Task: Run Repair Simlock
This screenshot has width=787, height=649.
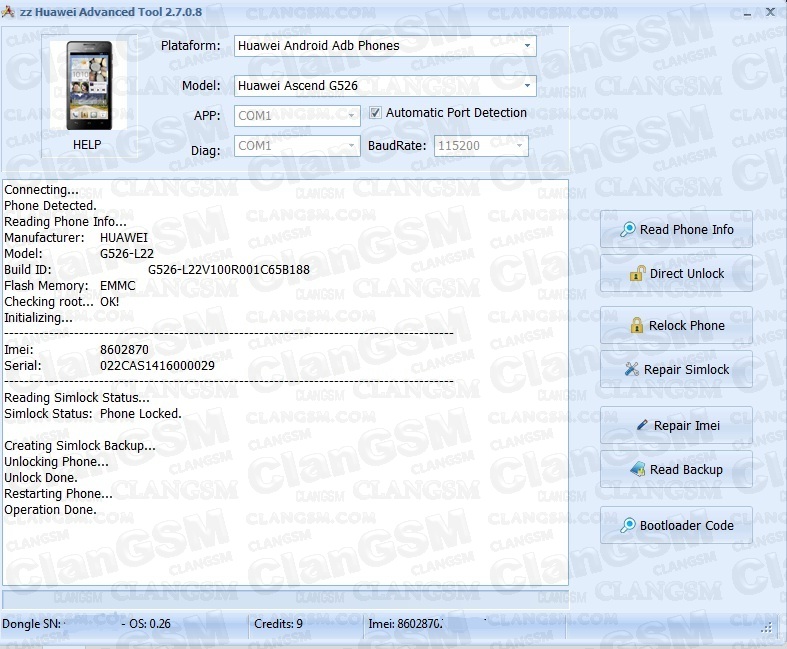Action: point(676,369)
